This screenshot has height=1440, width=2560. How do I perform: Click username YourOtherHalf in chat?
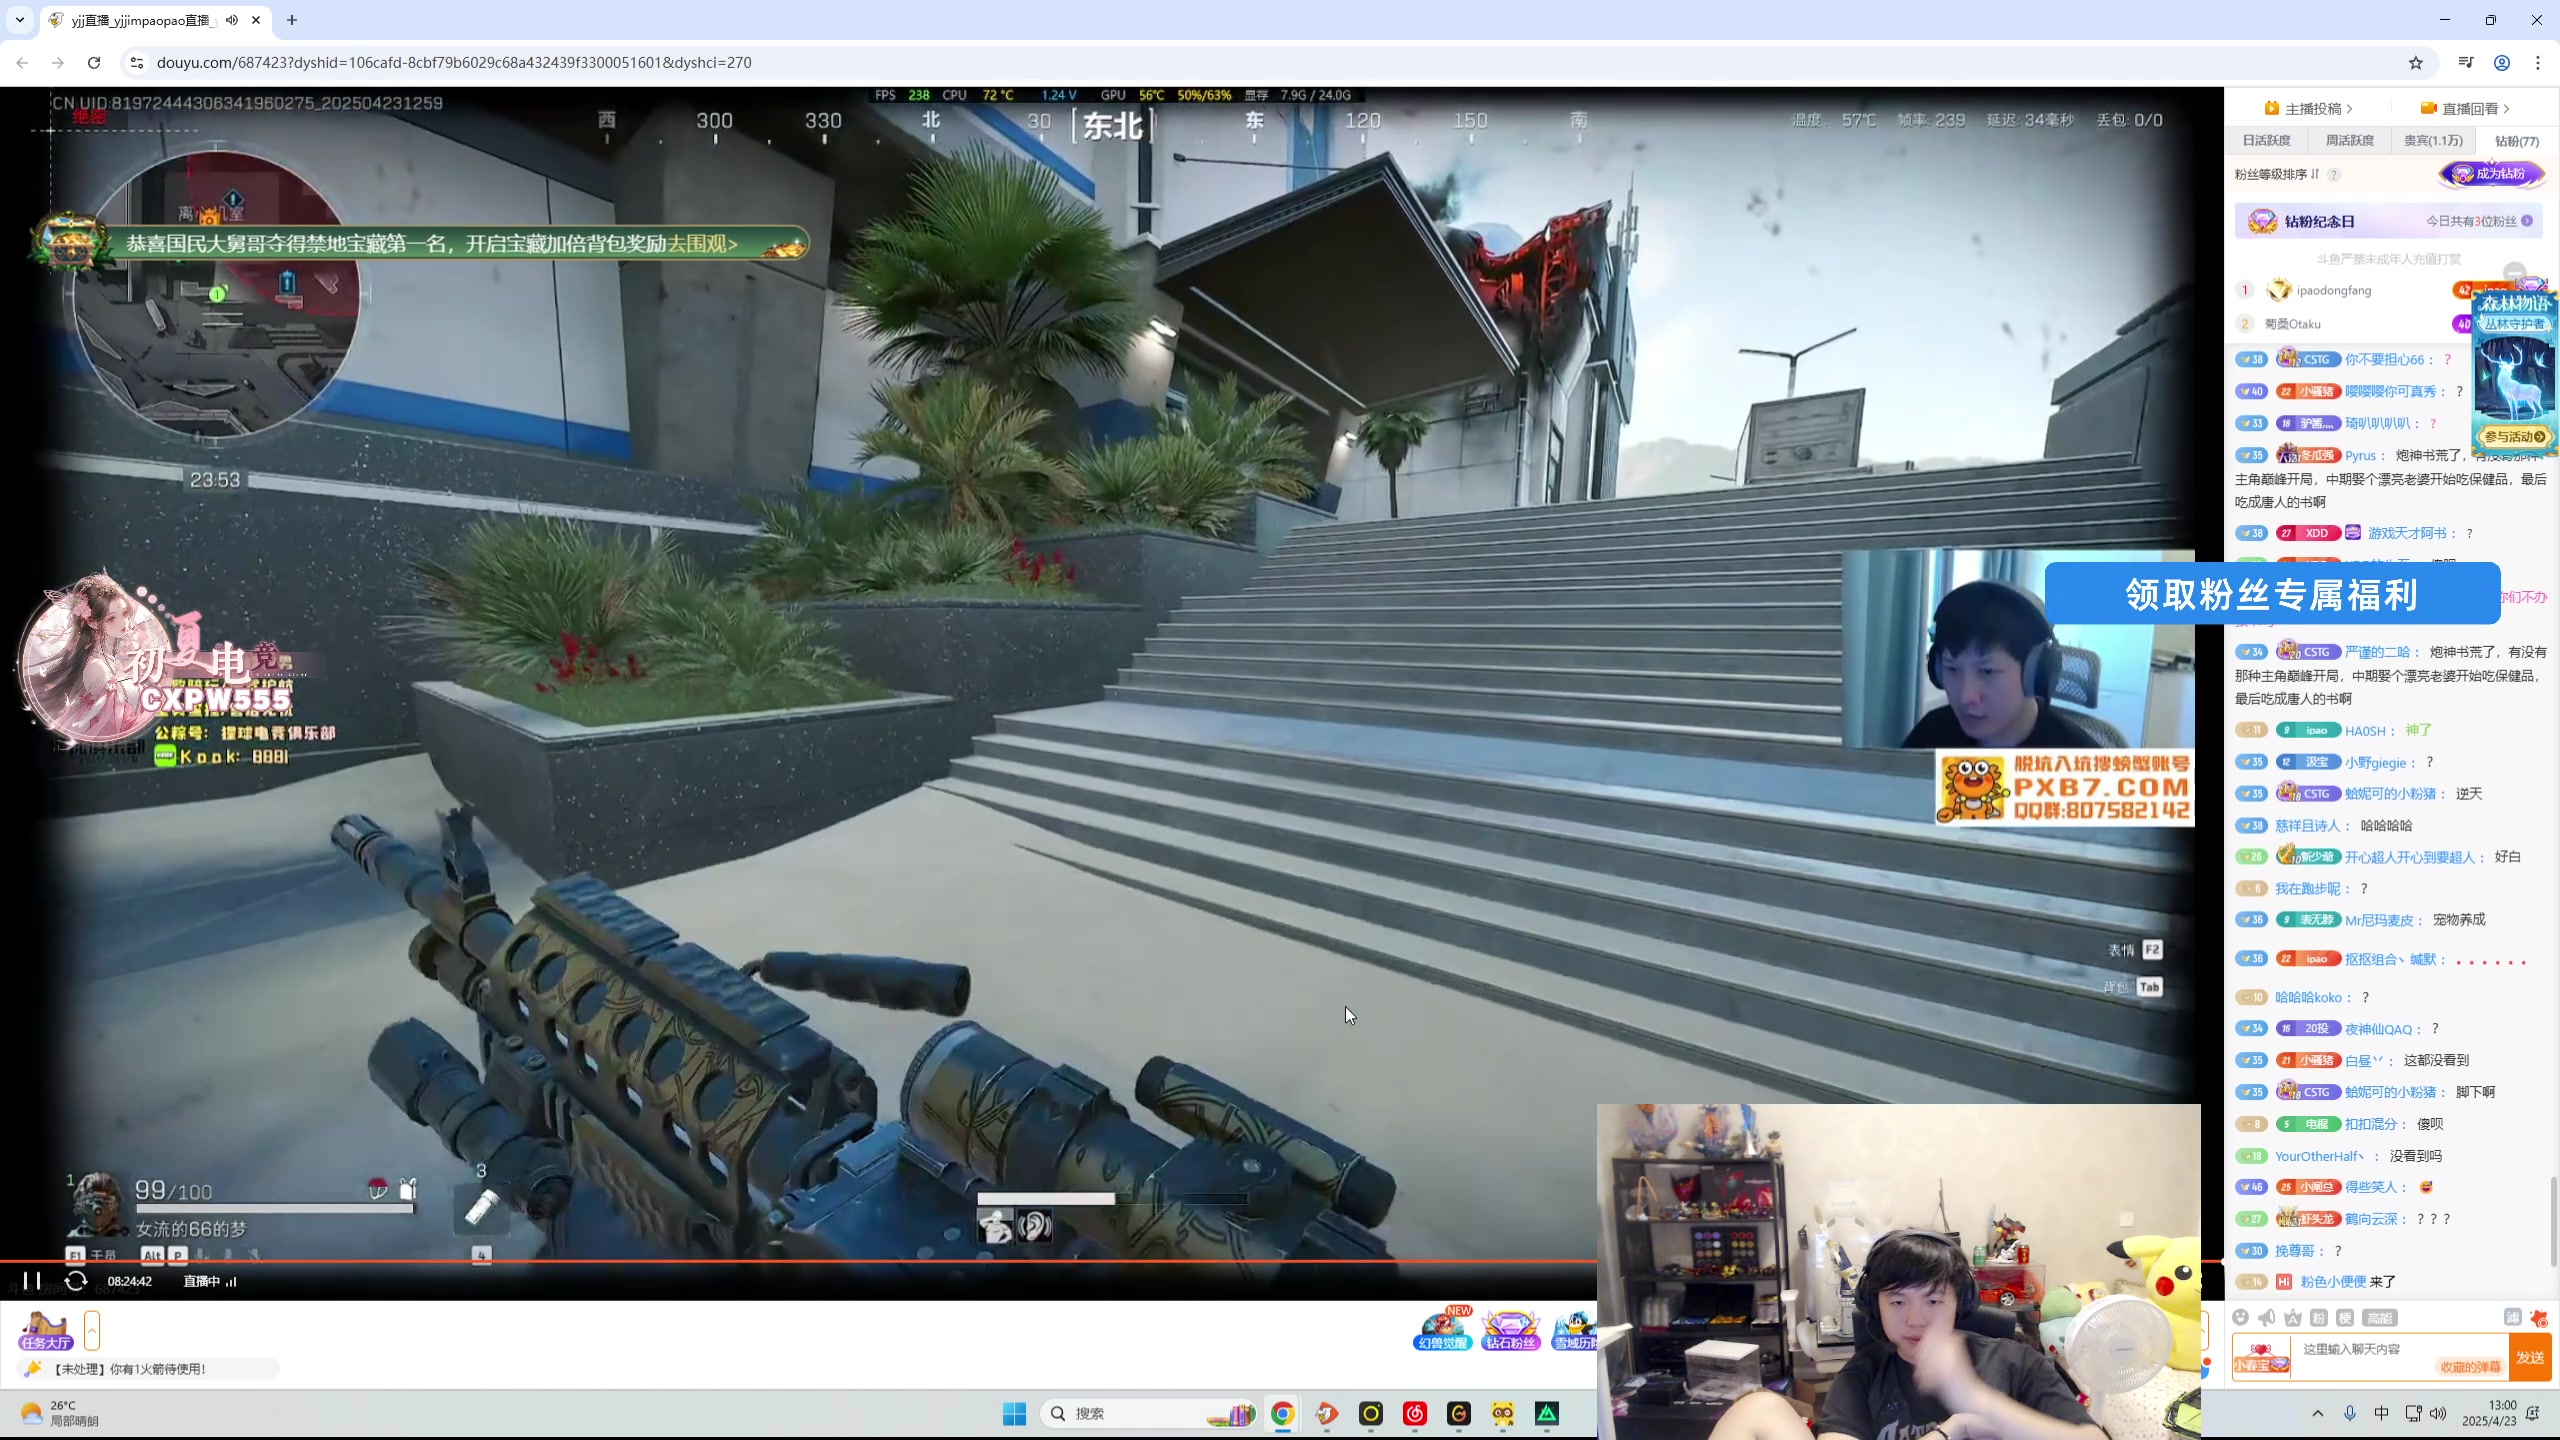click(x=2318, y=1156)
